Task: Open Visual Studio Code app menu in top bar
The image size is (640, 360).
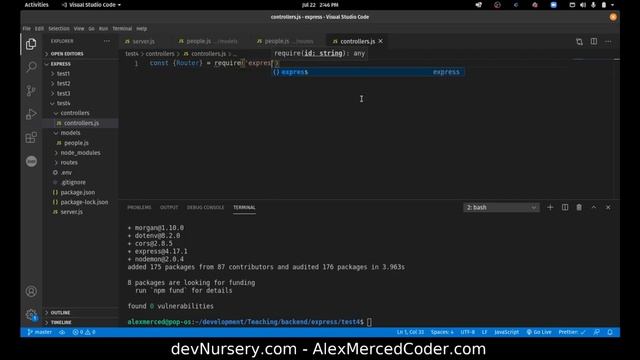Action: click(91, 5)
